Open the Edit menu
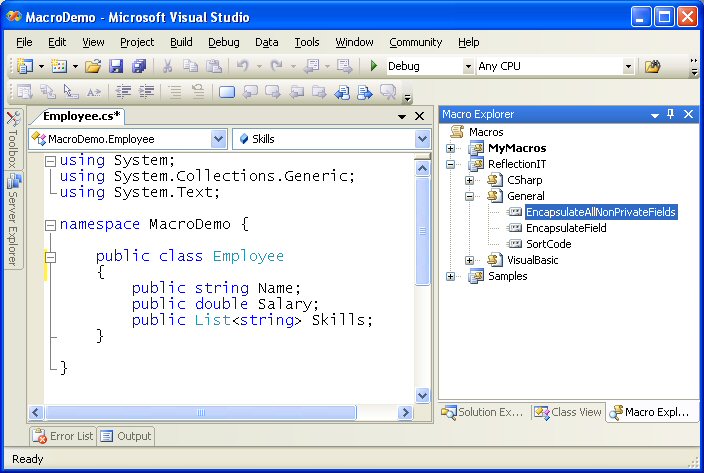The width and height of the screenshot is (704, 473). coord(57,42)
